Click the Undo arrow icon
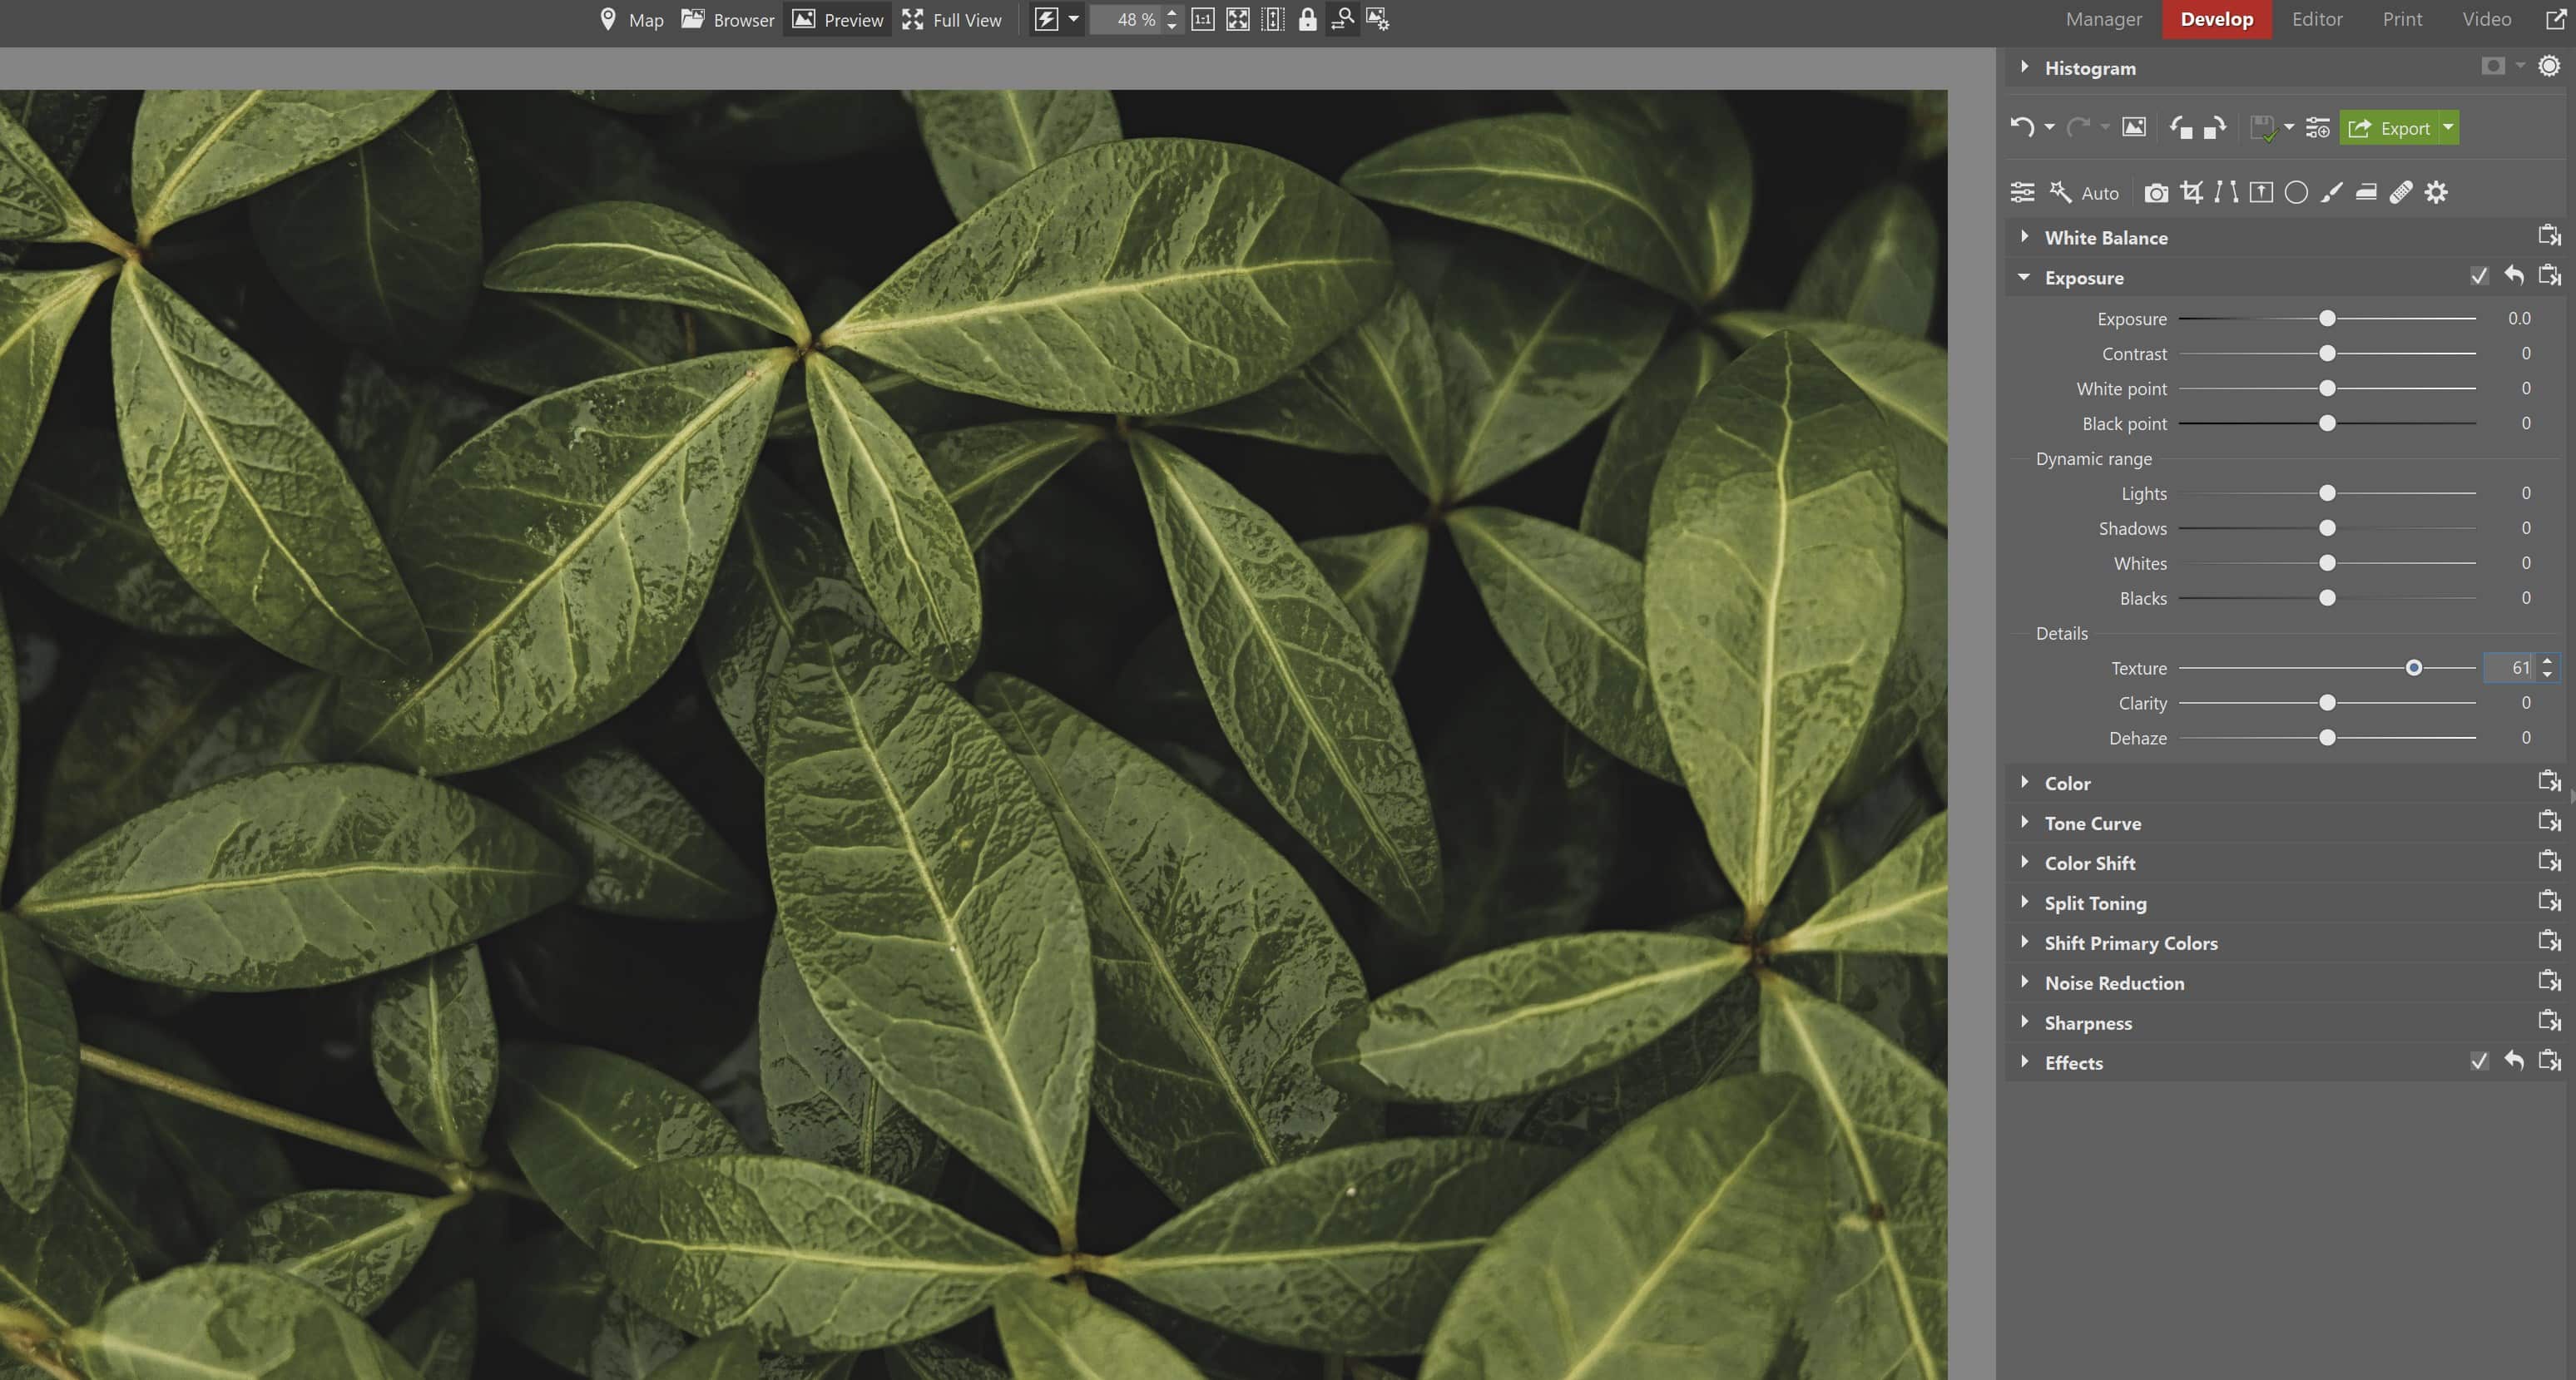This screenshot has height=1380, width=2576. 2022,127
